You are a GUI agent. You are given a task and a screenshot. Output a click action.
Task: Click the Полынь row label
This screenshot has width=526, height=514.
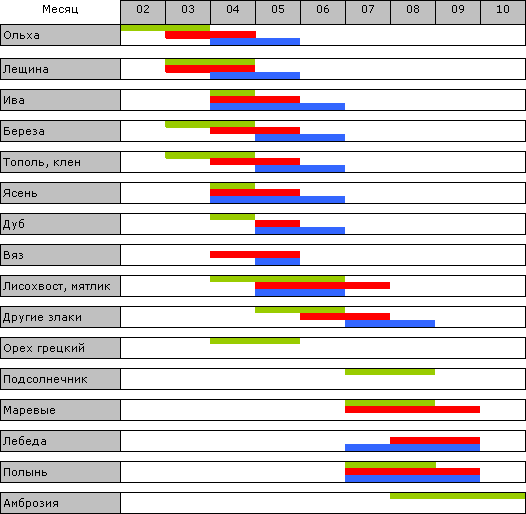coord(60,472)
